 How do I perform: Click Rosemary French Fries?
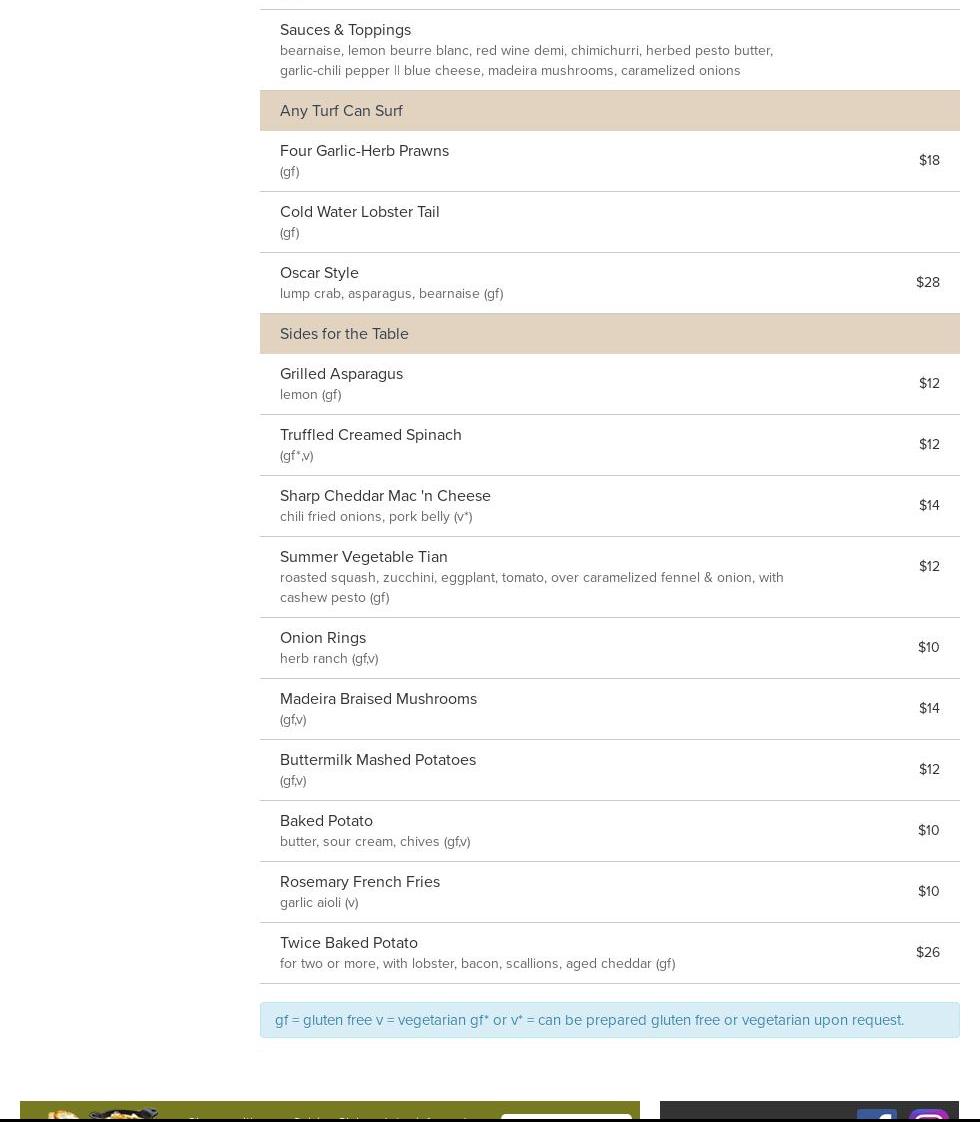360,882
